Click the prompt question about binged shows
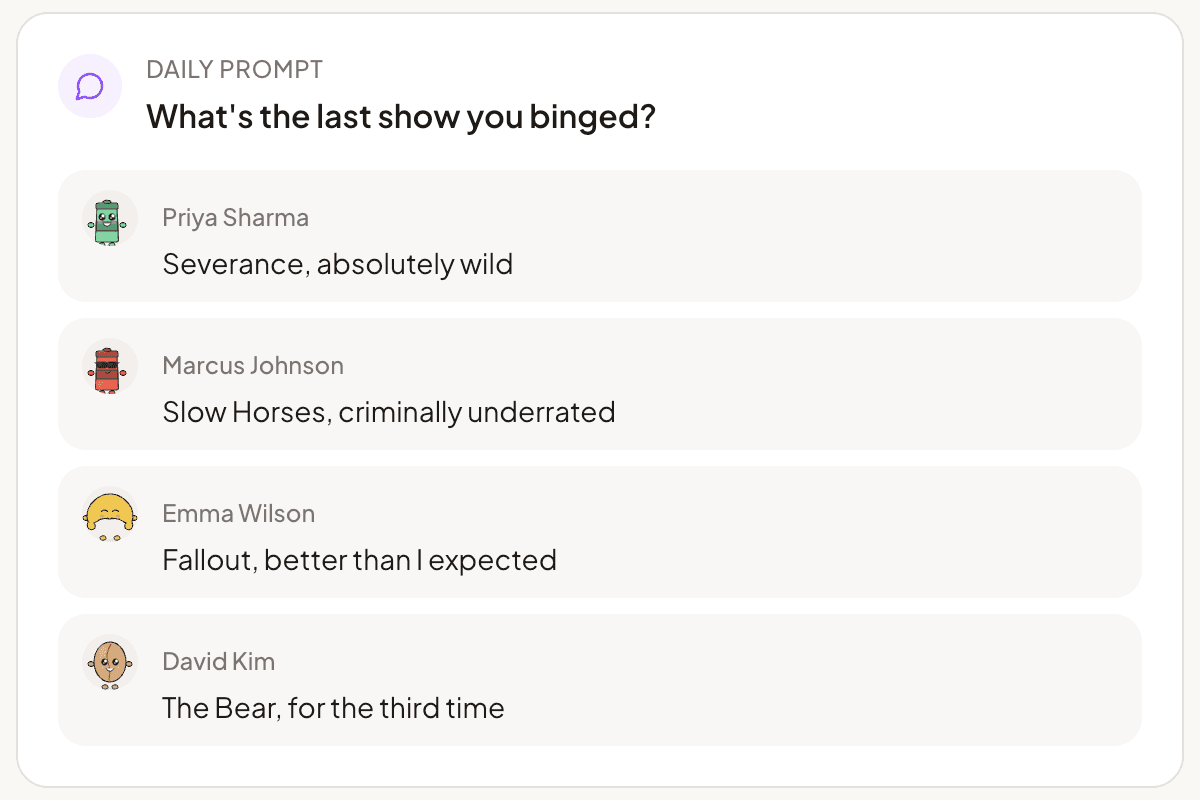 tap(401, 117)
